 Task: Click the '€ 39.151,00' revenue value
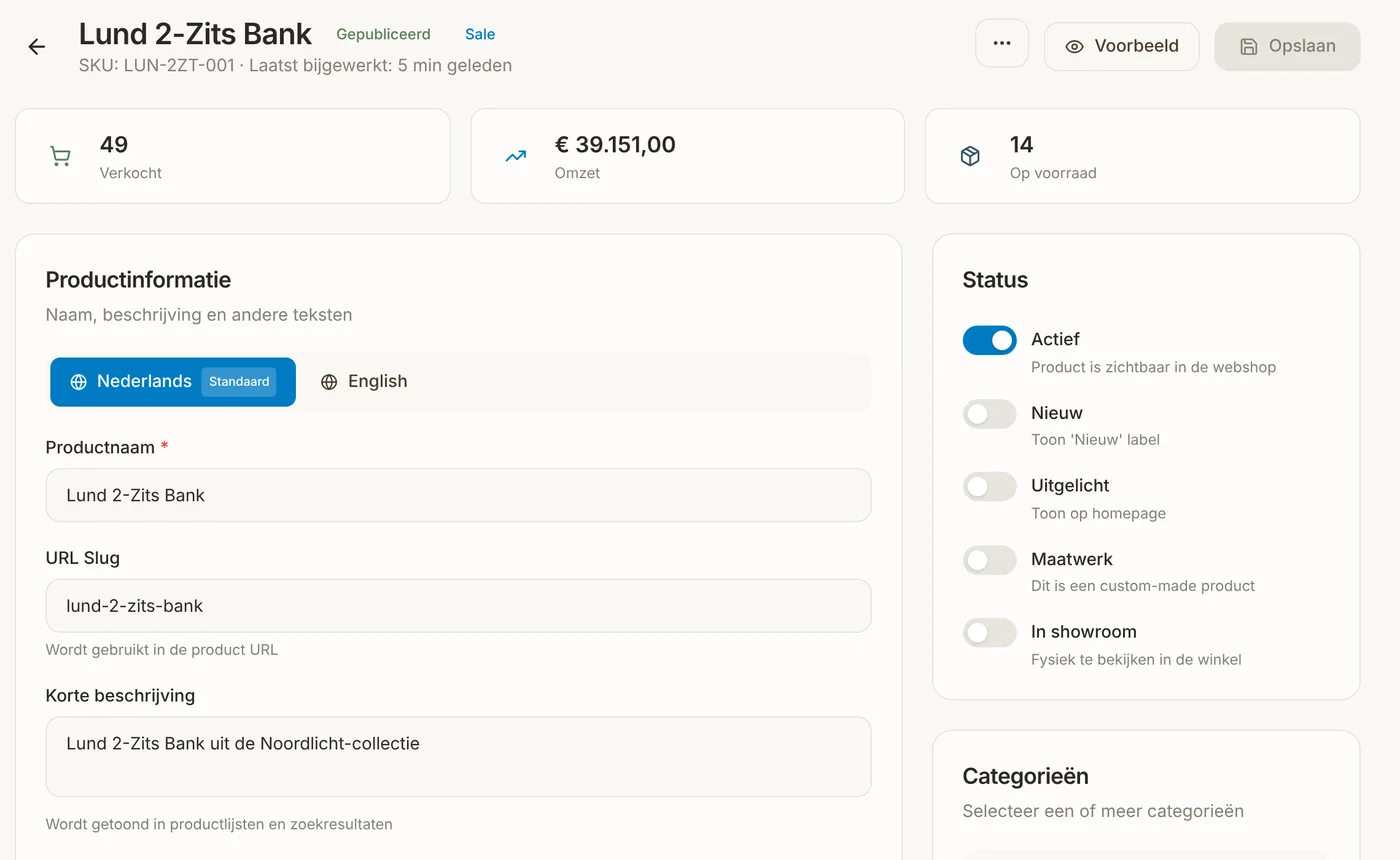tap(615, 144)
